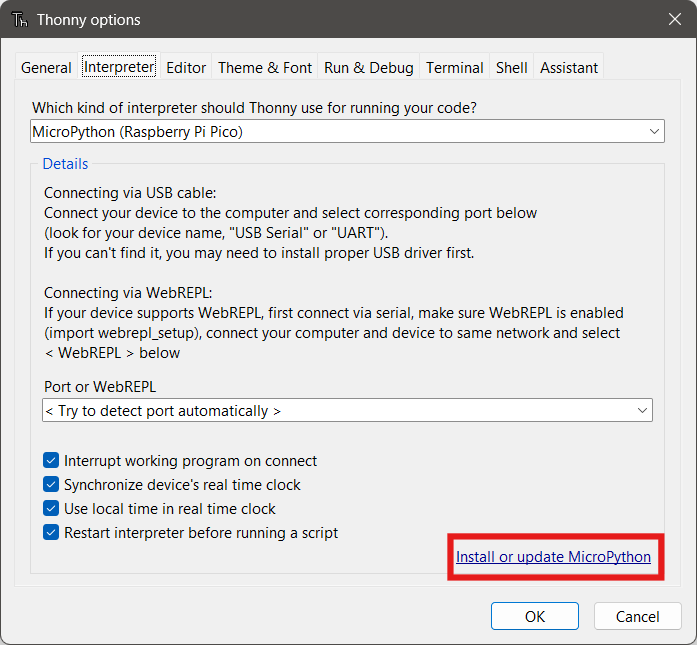
Task: Open the Port or WebREPL dropdown
Action: click(346, 410)
